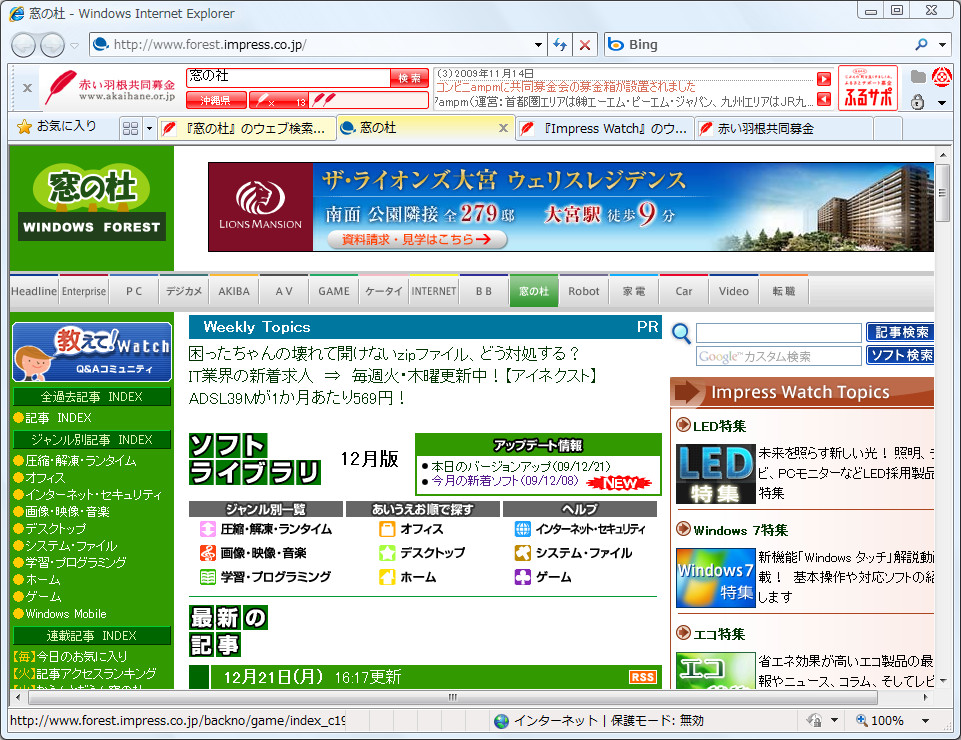Click the 沖縄県 toolbar button
Screen dimensions: 961x740
[x=216, y=100]
